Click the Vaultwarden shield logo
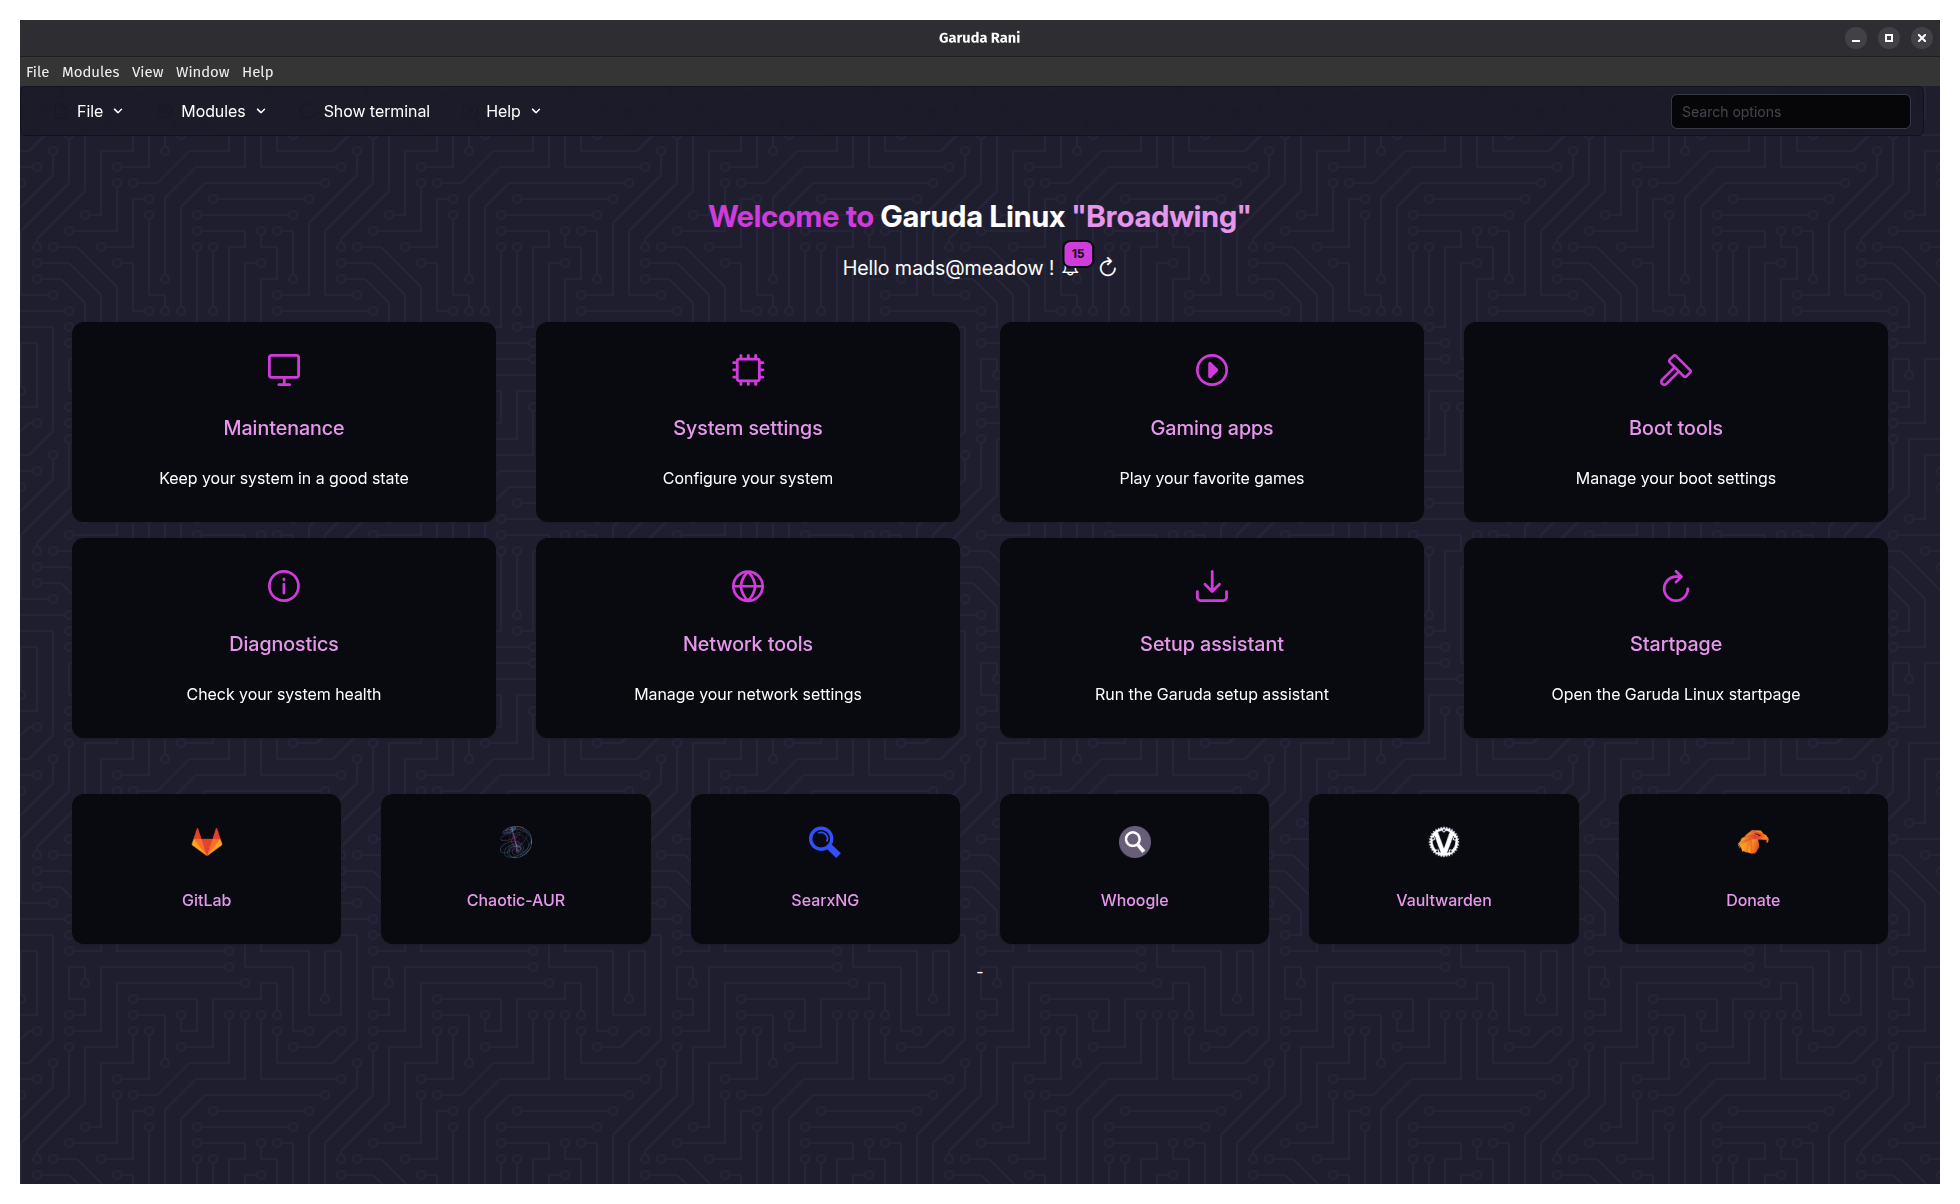 (x=1444, y=842)
